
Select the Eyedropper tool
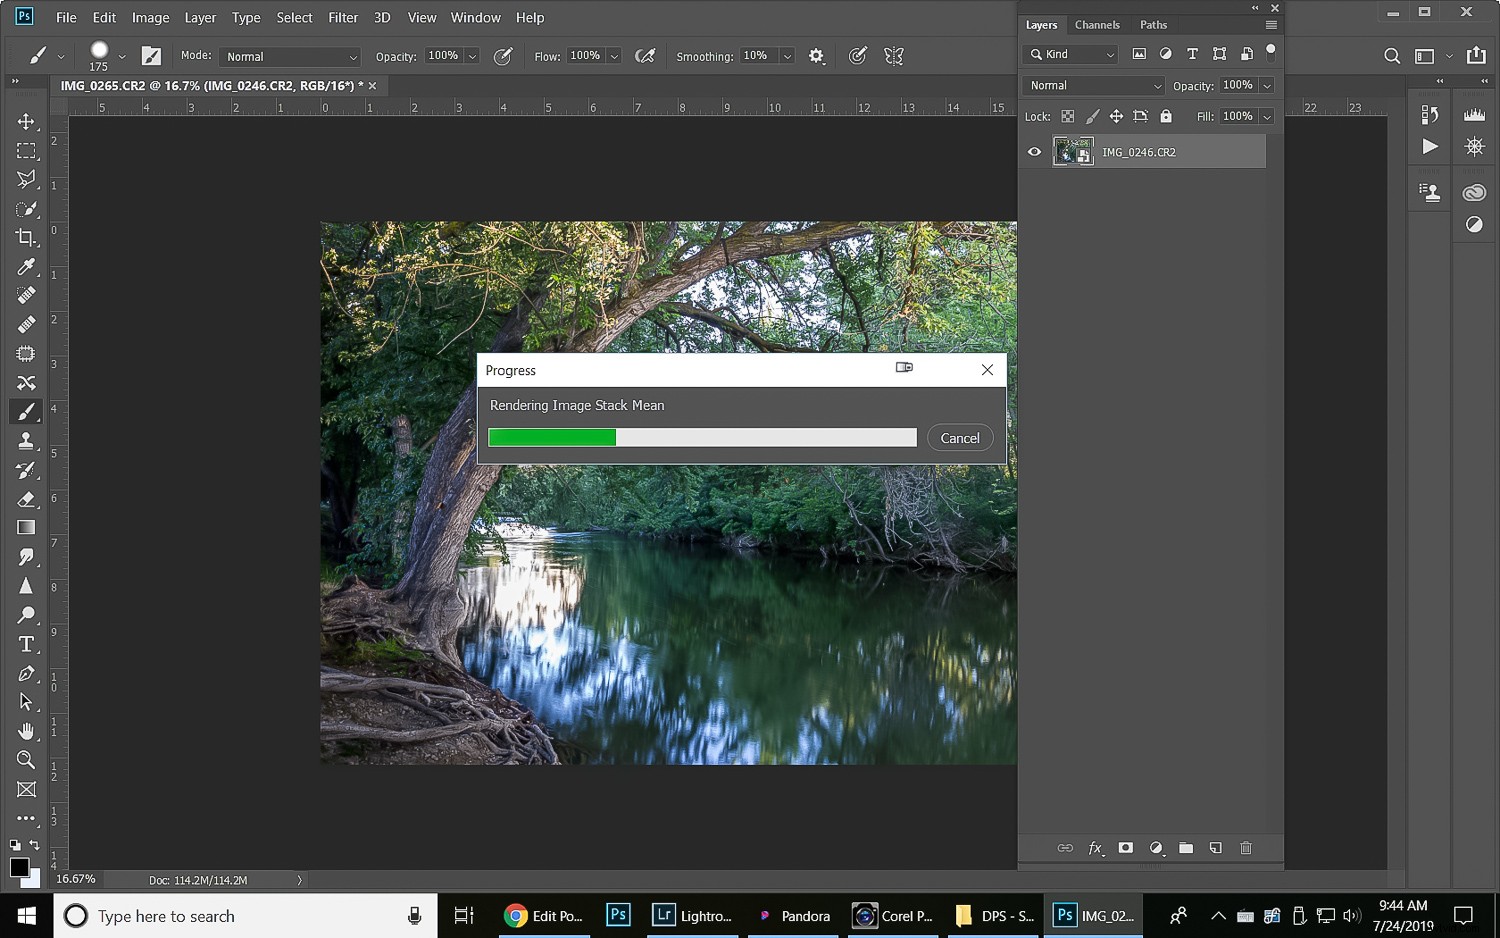click(26, 266)
